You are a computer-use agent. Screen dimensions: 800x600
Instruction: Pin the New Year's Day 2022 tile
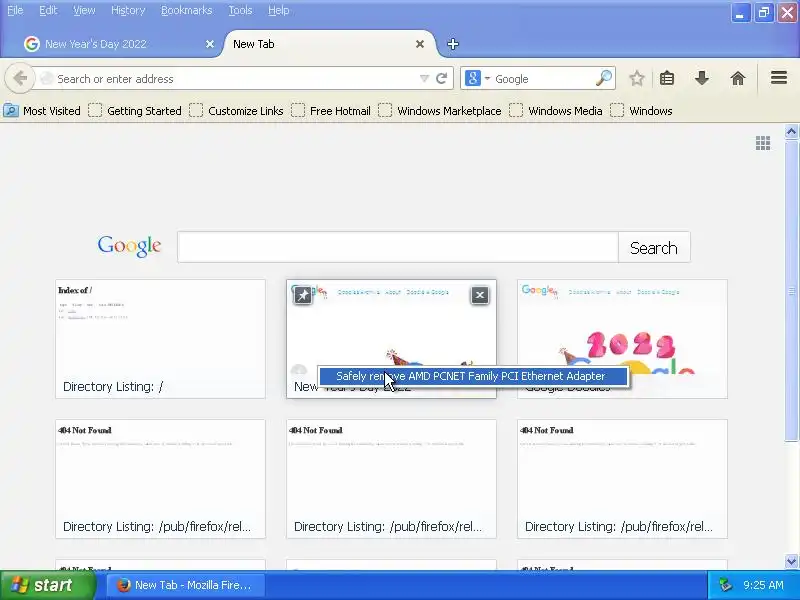point(303,295)
